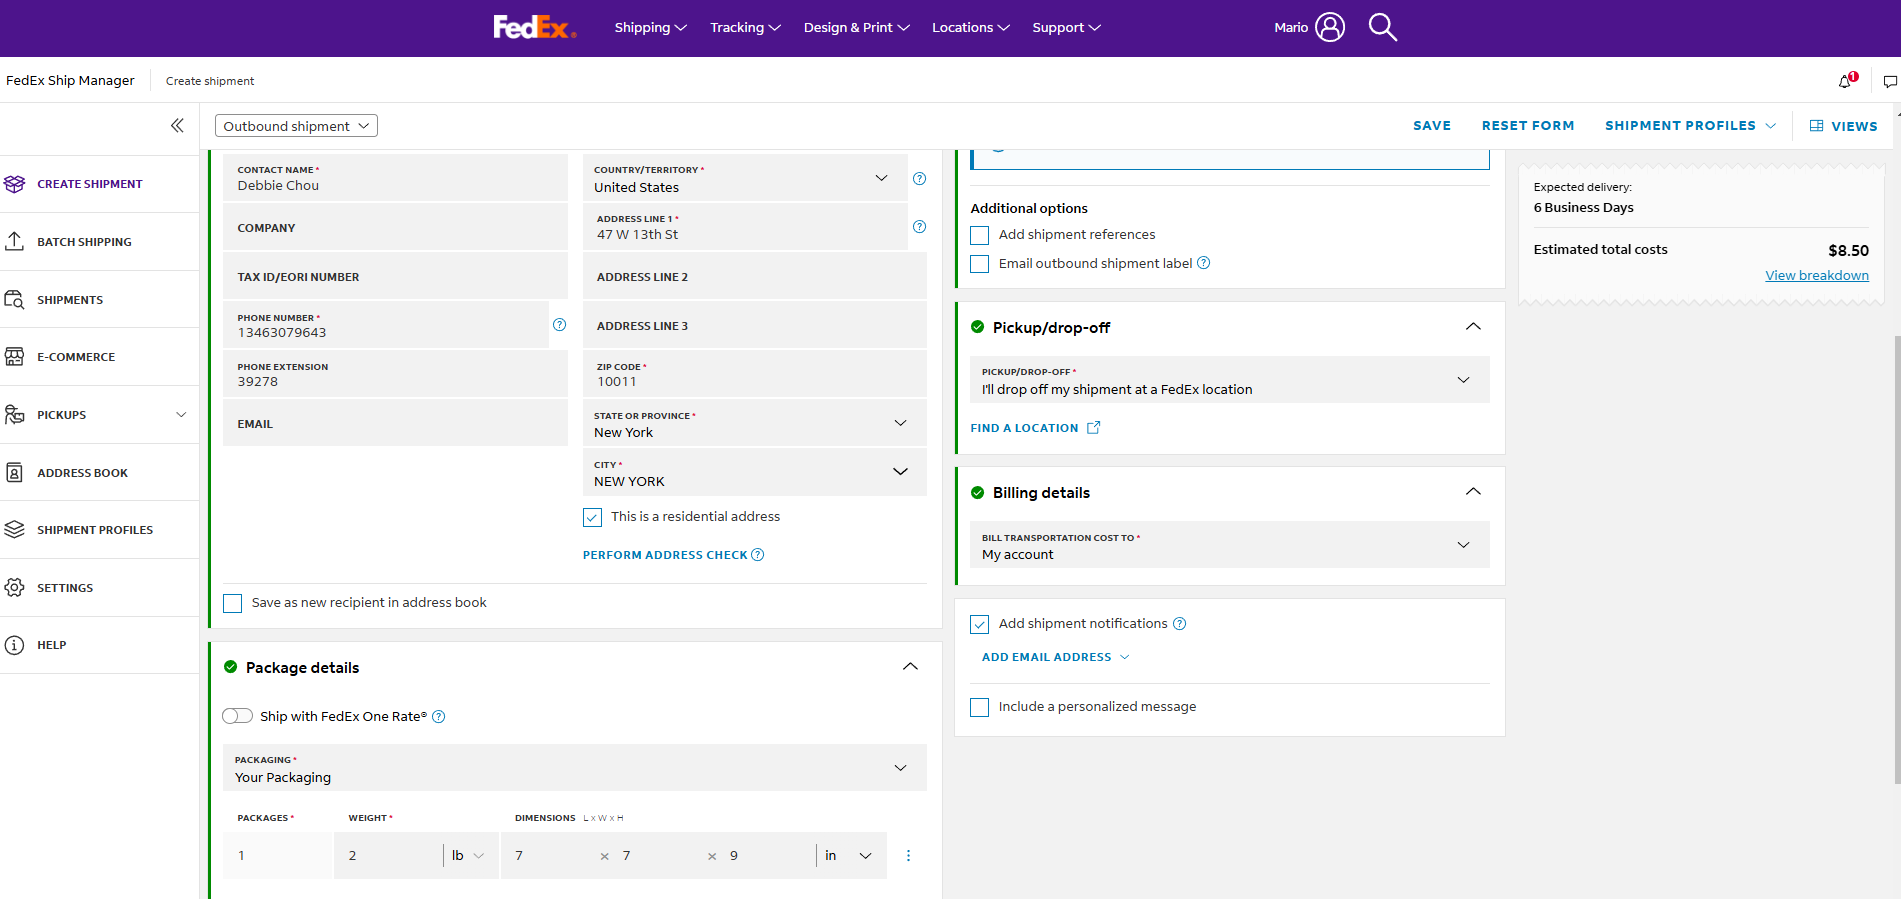Toggle Ship with FedEx One Rate switch
This screenshot has width=1901, height=899.
tap(237, 716)
